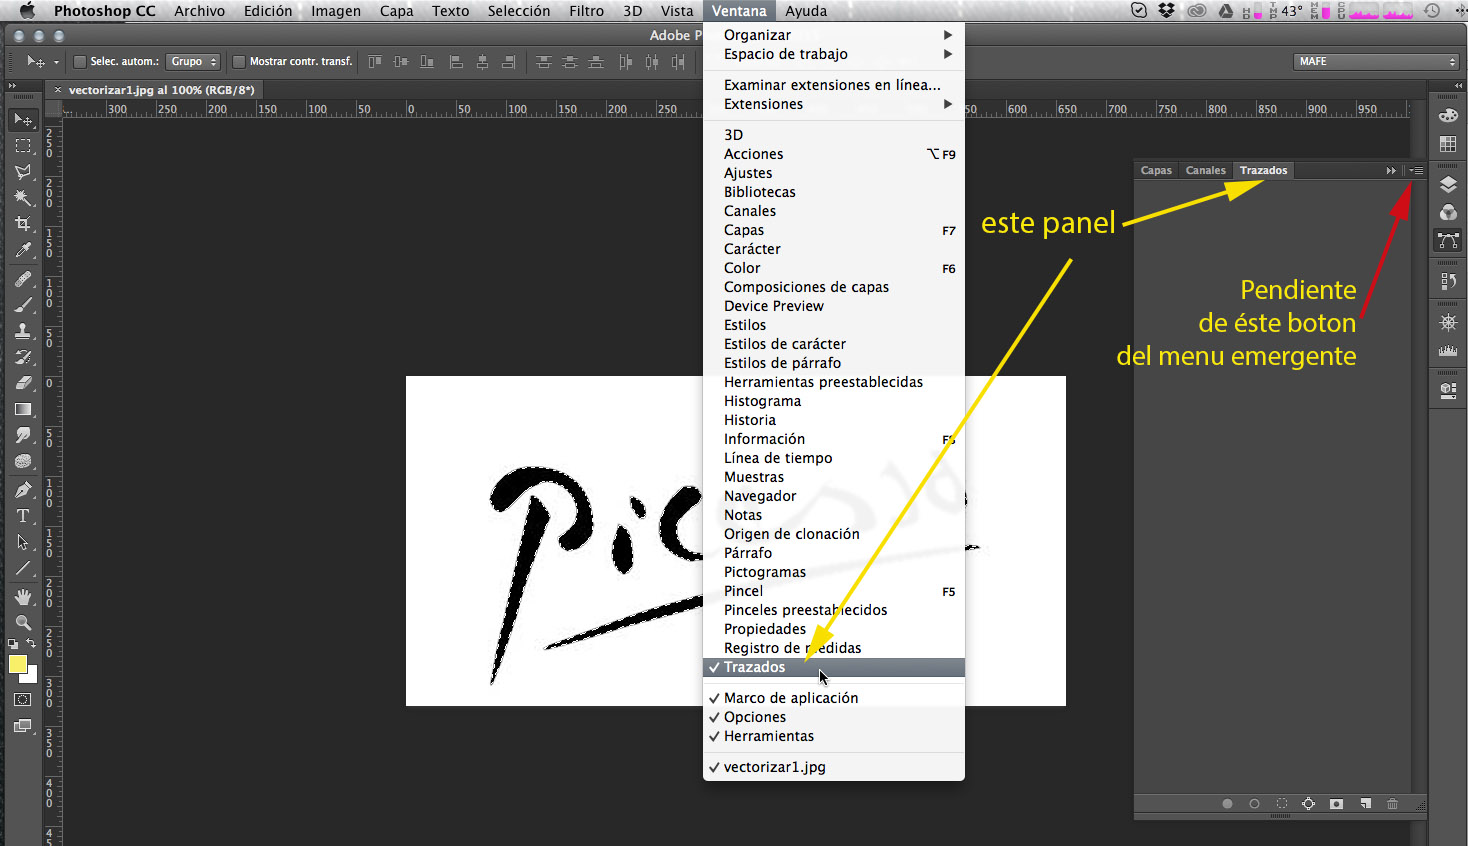Click Make work path from selection icon
Viewport: 1468px width, 846px height.
pos(1308,804)
